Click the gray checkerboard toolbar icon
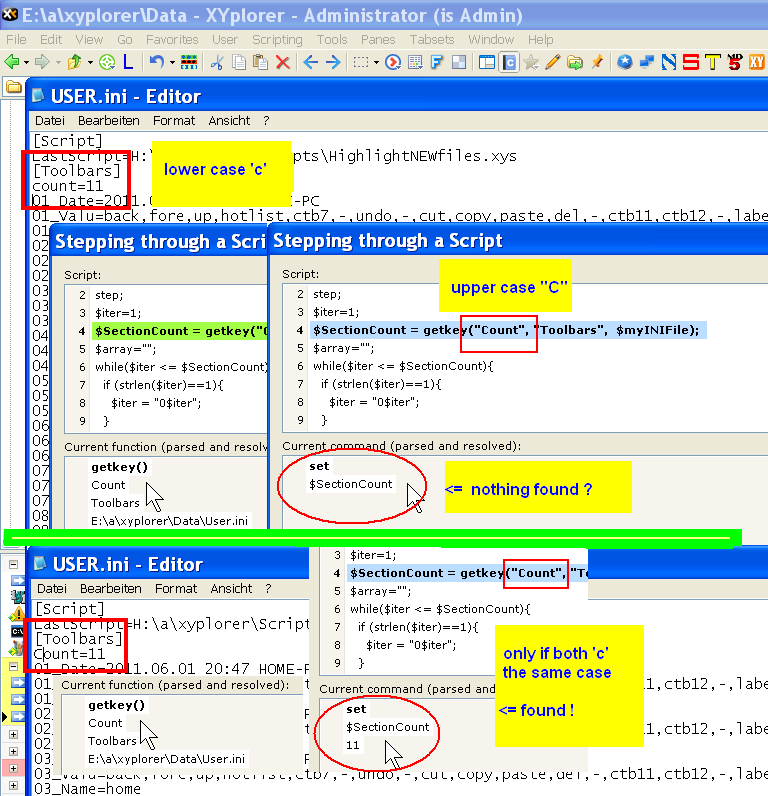The height and width of the screenshot is (796, 768). coord(459,62)
